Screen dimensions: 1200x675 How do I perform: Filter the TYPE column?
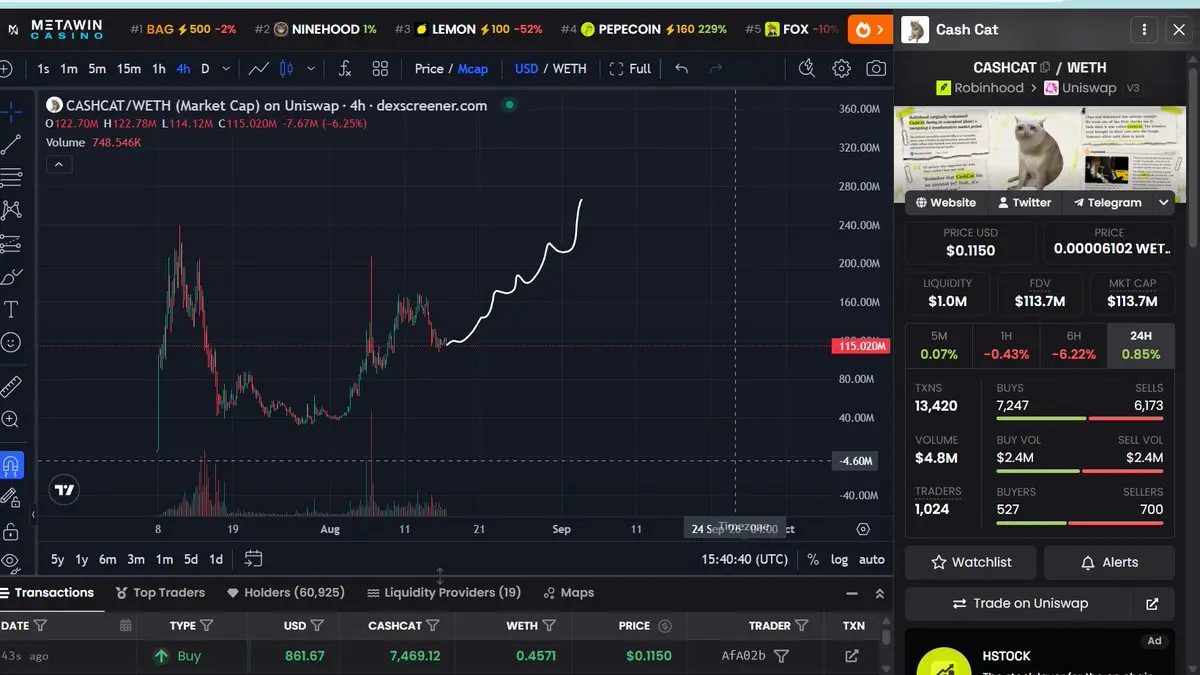[207, 626]
